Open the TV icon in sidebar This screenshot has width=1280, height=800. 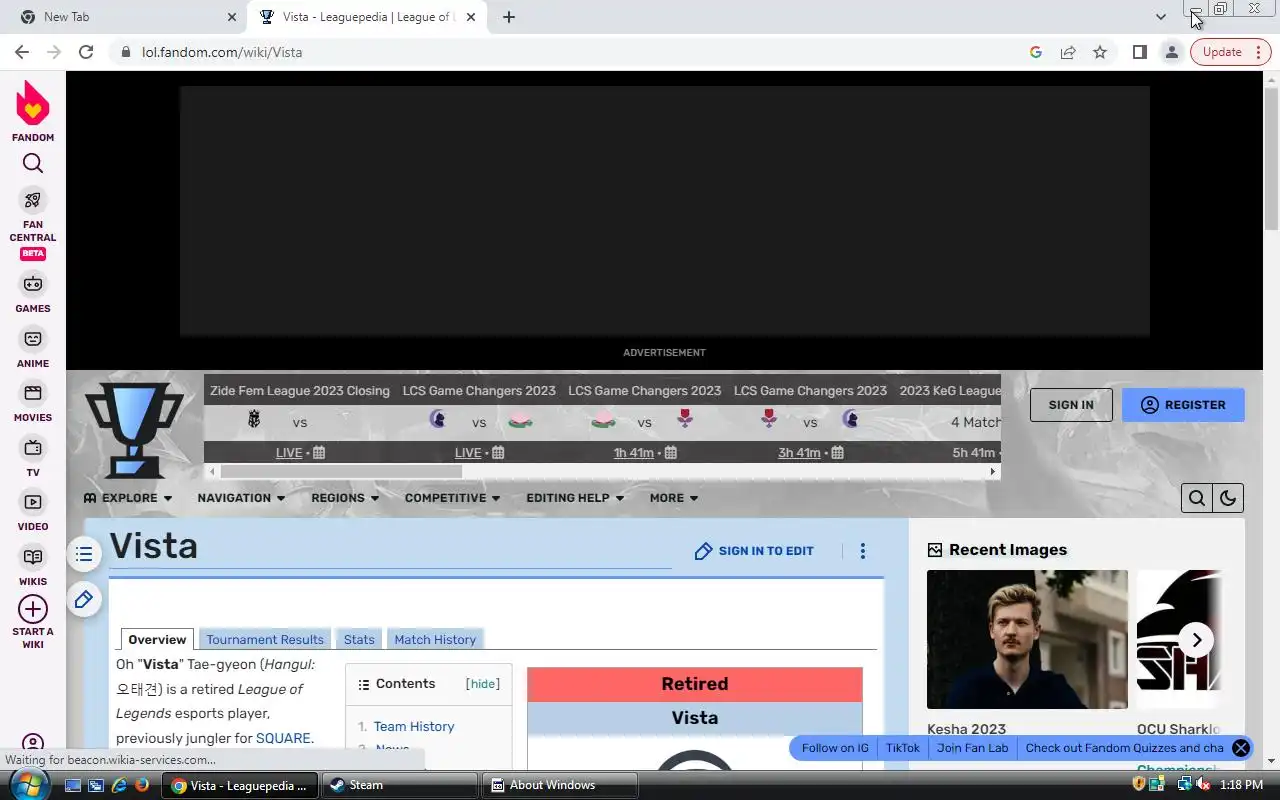pos(33,448)
